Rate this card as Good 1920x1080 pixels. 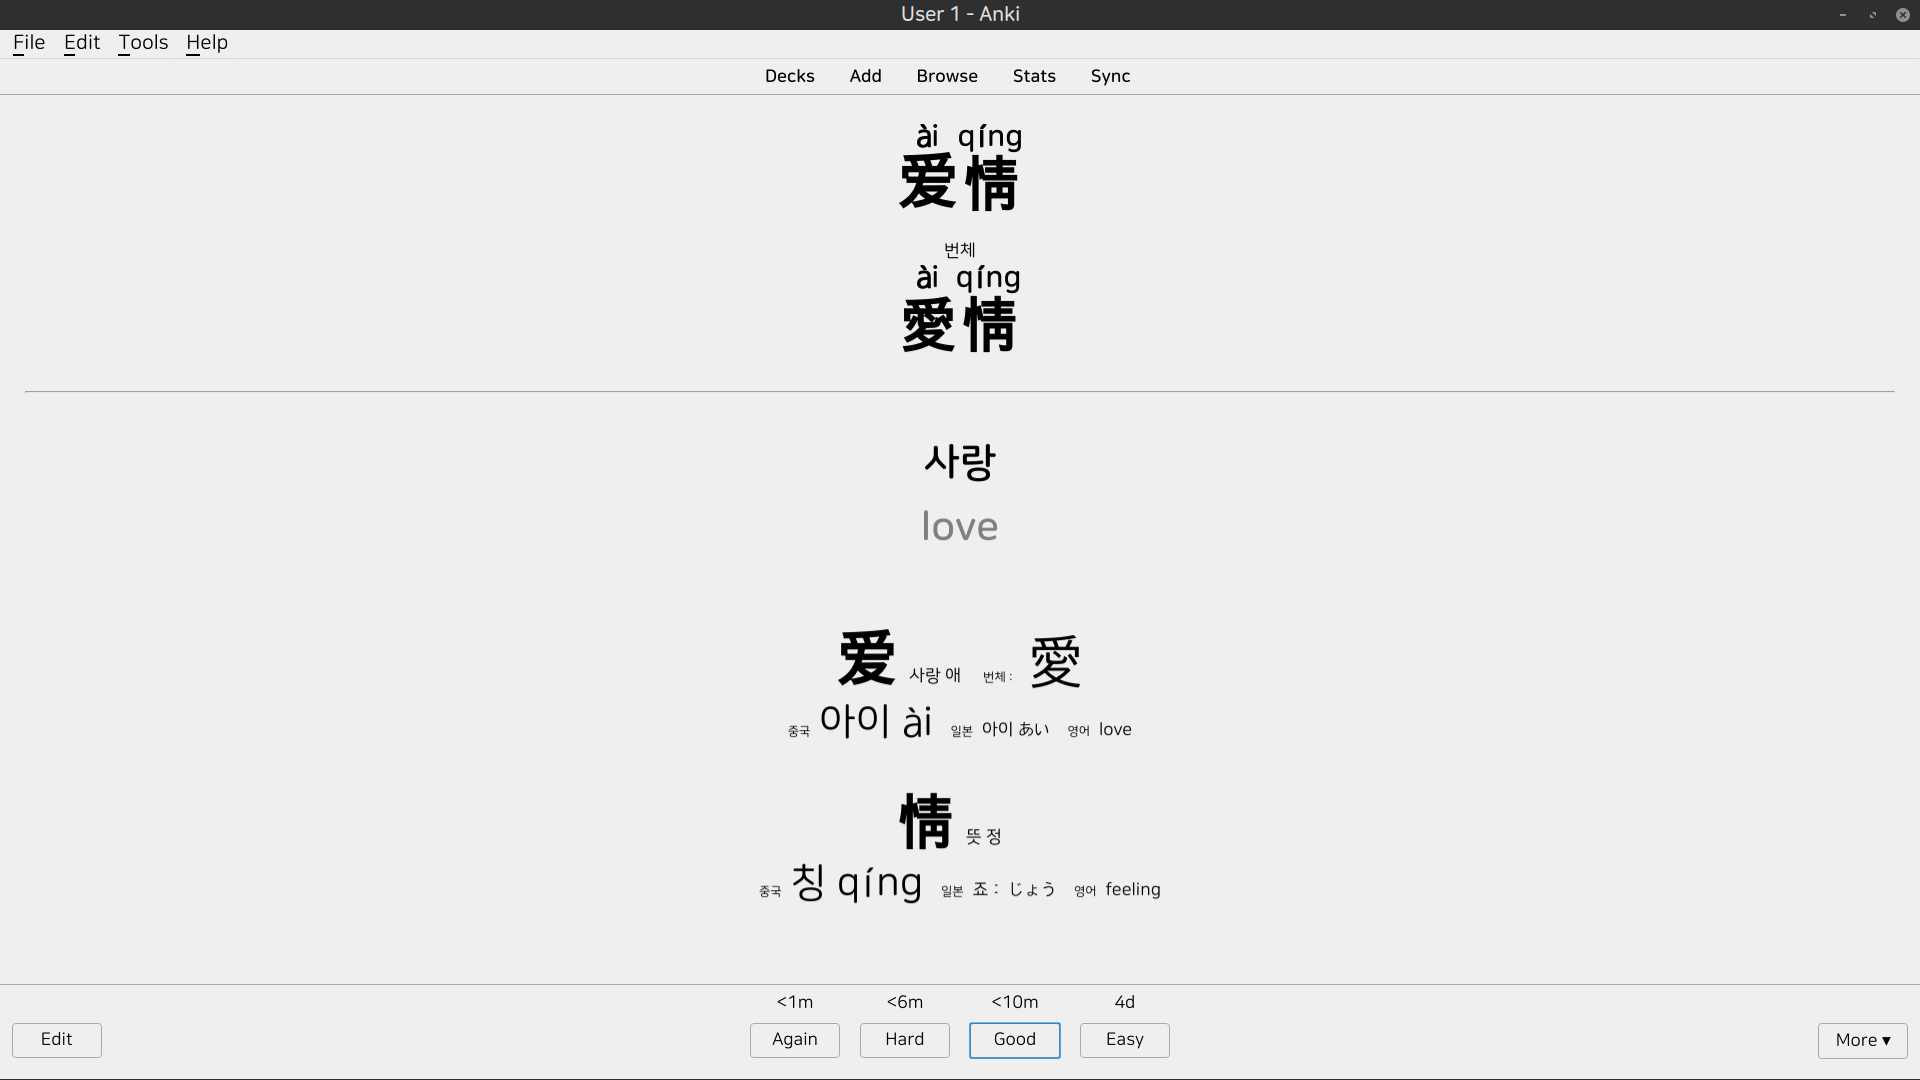1015,1040
